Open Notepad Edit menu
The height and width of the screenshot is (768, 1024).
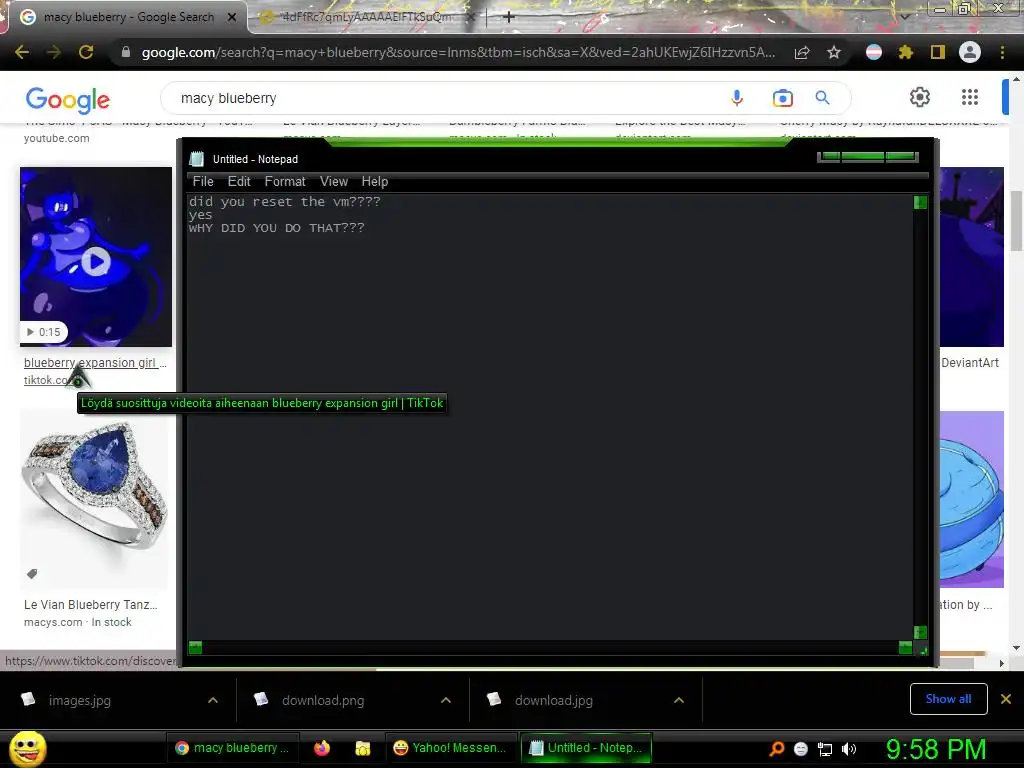[239, 182]
